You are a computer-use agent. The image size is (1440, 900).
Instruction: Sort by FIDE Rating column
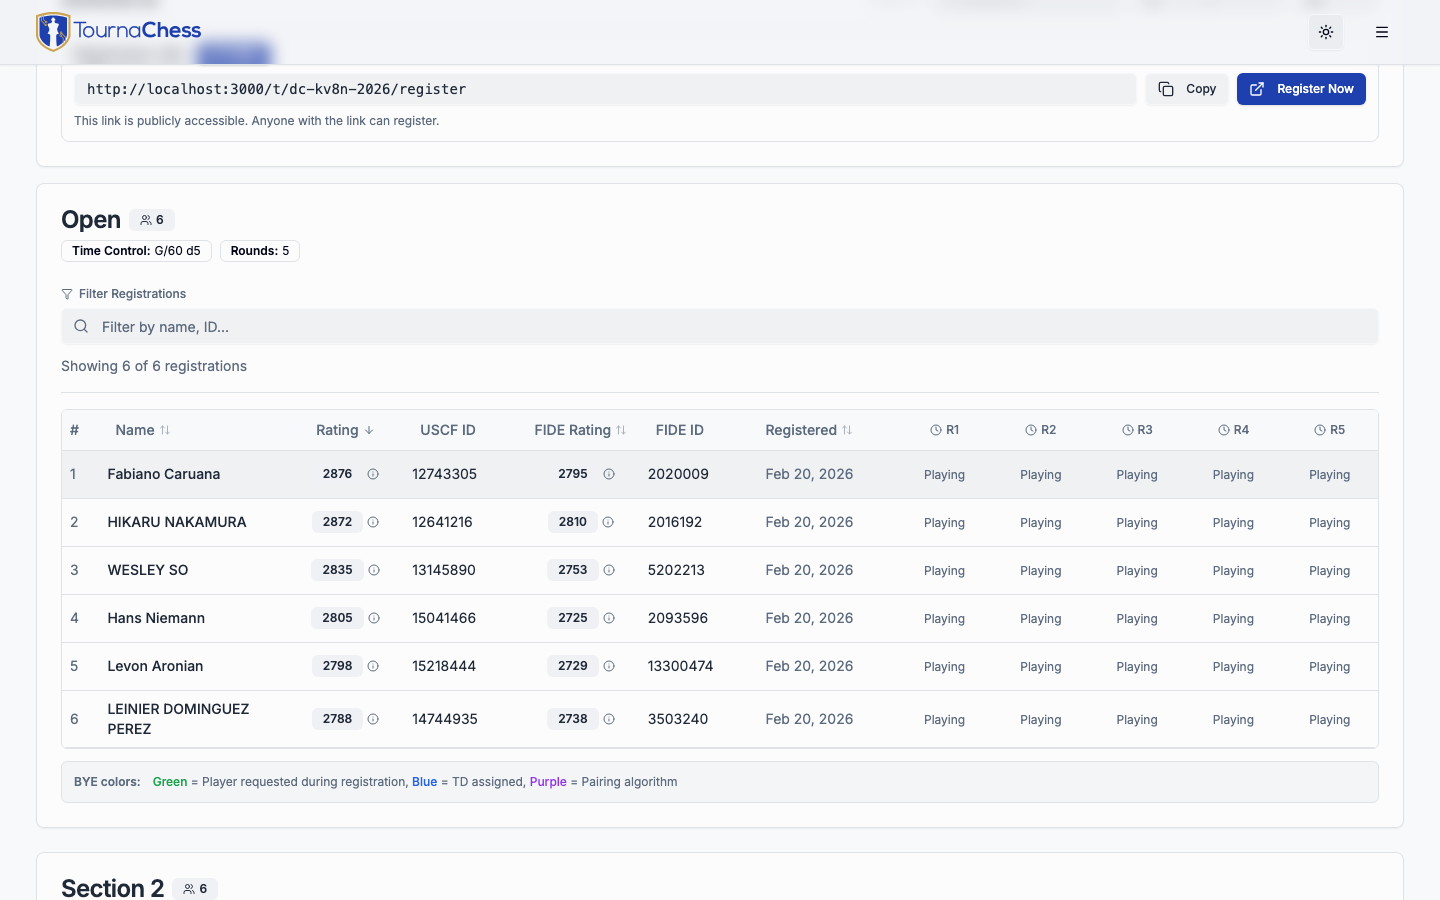579,430
